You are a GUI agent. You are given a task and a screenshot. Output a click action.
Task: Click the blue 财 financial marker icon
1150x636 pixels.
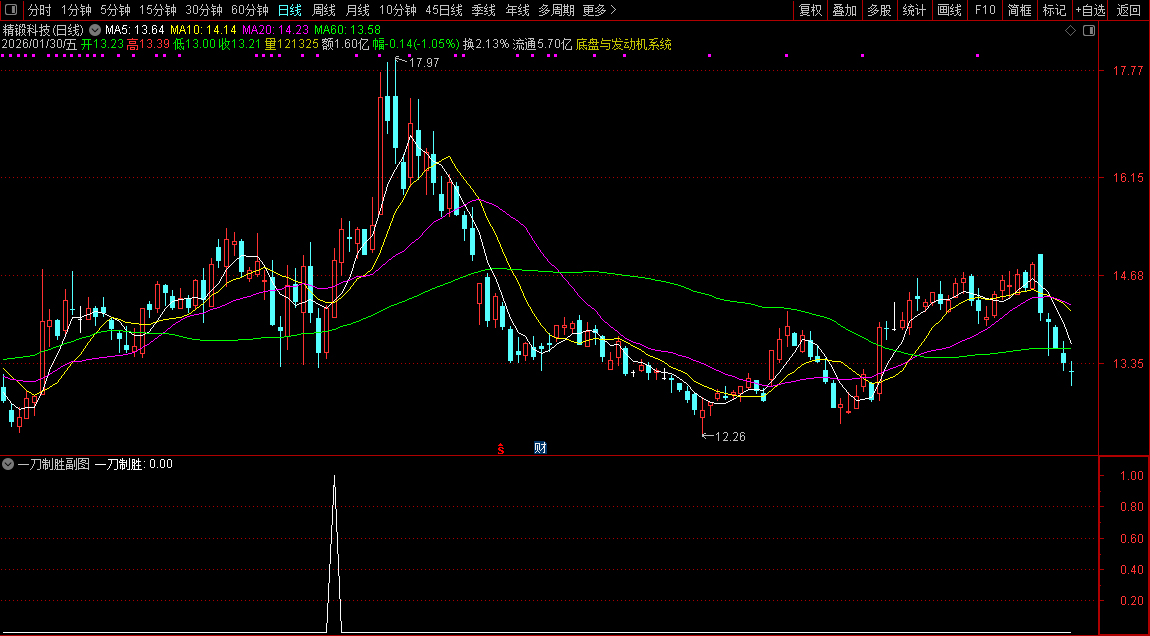tap(540, 448)
